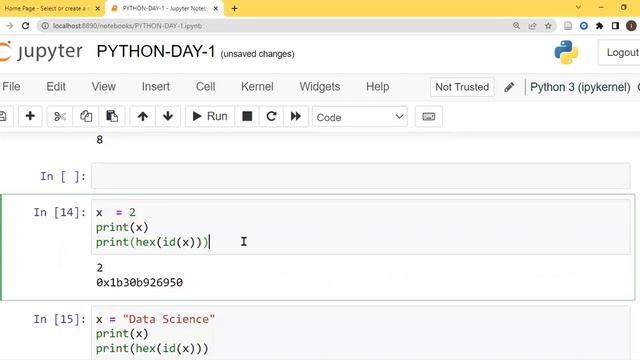Open the browser zoom magnifier icon
Image resolution: width=640 pixels, height=360 pixels.
pos(516,26)
